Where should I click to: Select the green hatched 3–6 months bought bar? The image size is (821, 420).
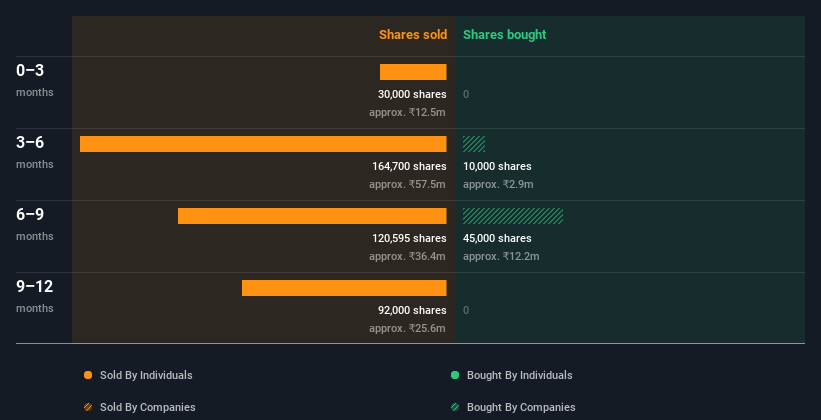pyautogui.click(x=474, y=144)
